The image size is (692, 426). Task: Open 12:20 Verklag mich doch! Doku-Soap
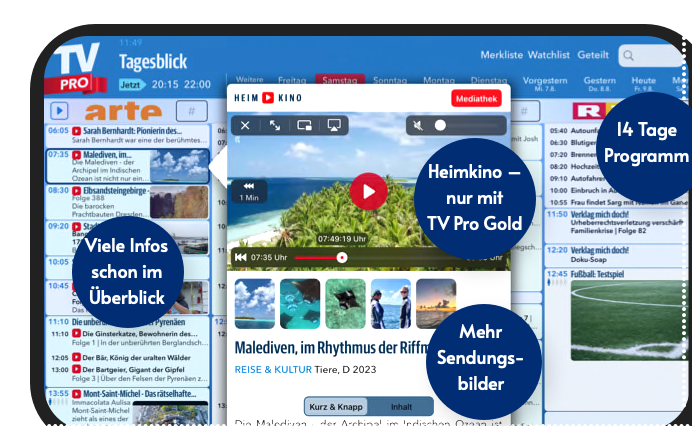616,255
